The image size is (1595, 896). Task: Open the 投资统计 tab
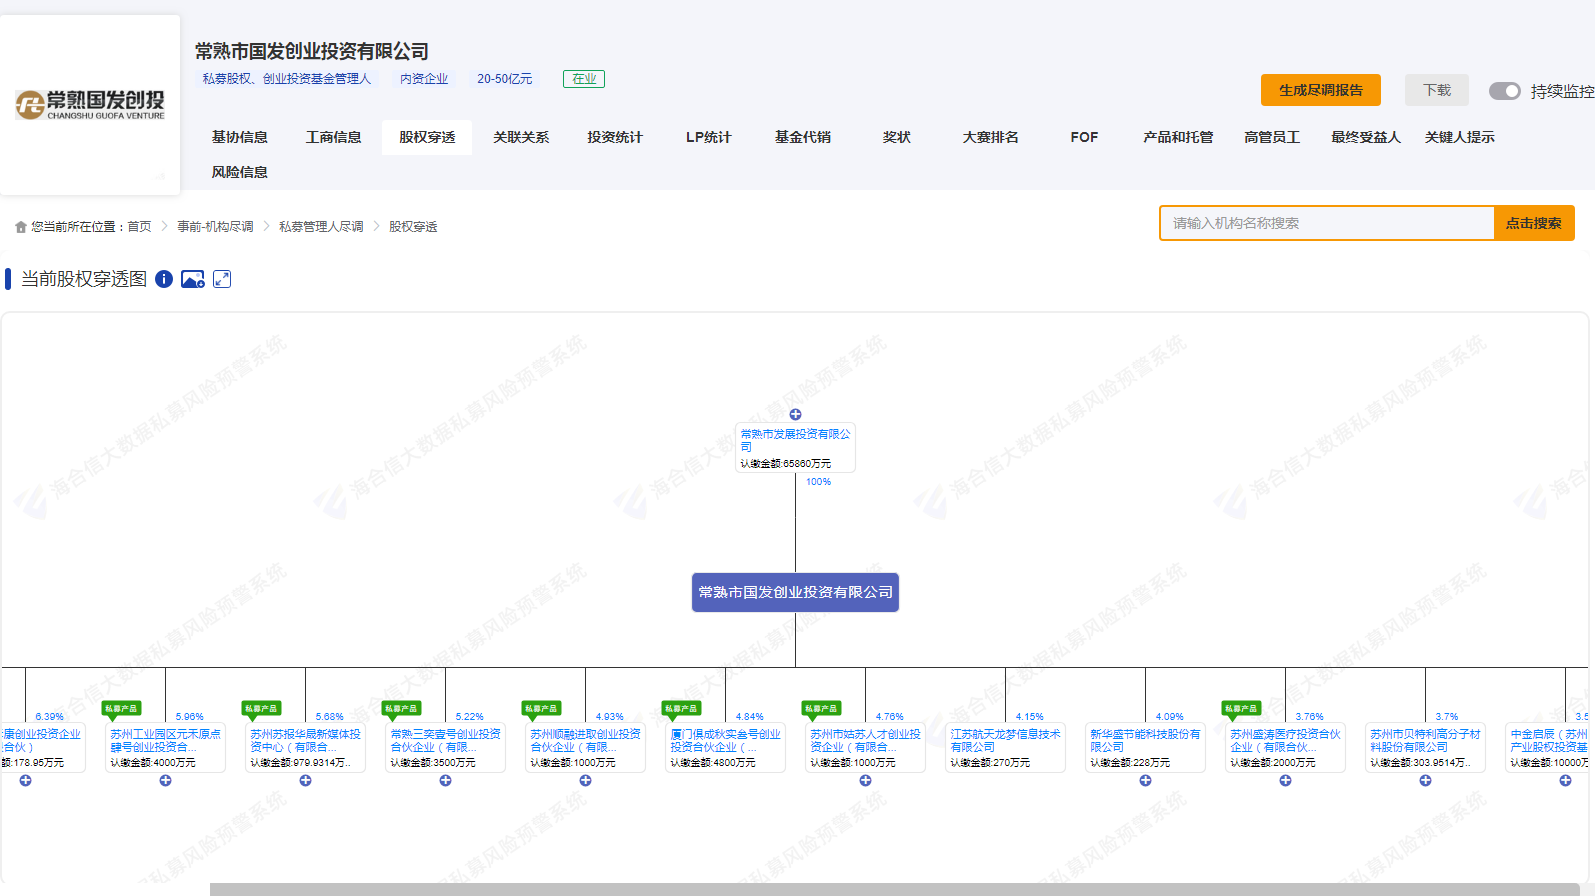pyautogui.click(x=615, y=137)
